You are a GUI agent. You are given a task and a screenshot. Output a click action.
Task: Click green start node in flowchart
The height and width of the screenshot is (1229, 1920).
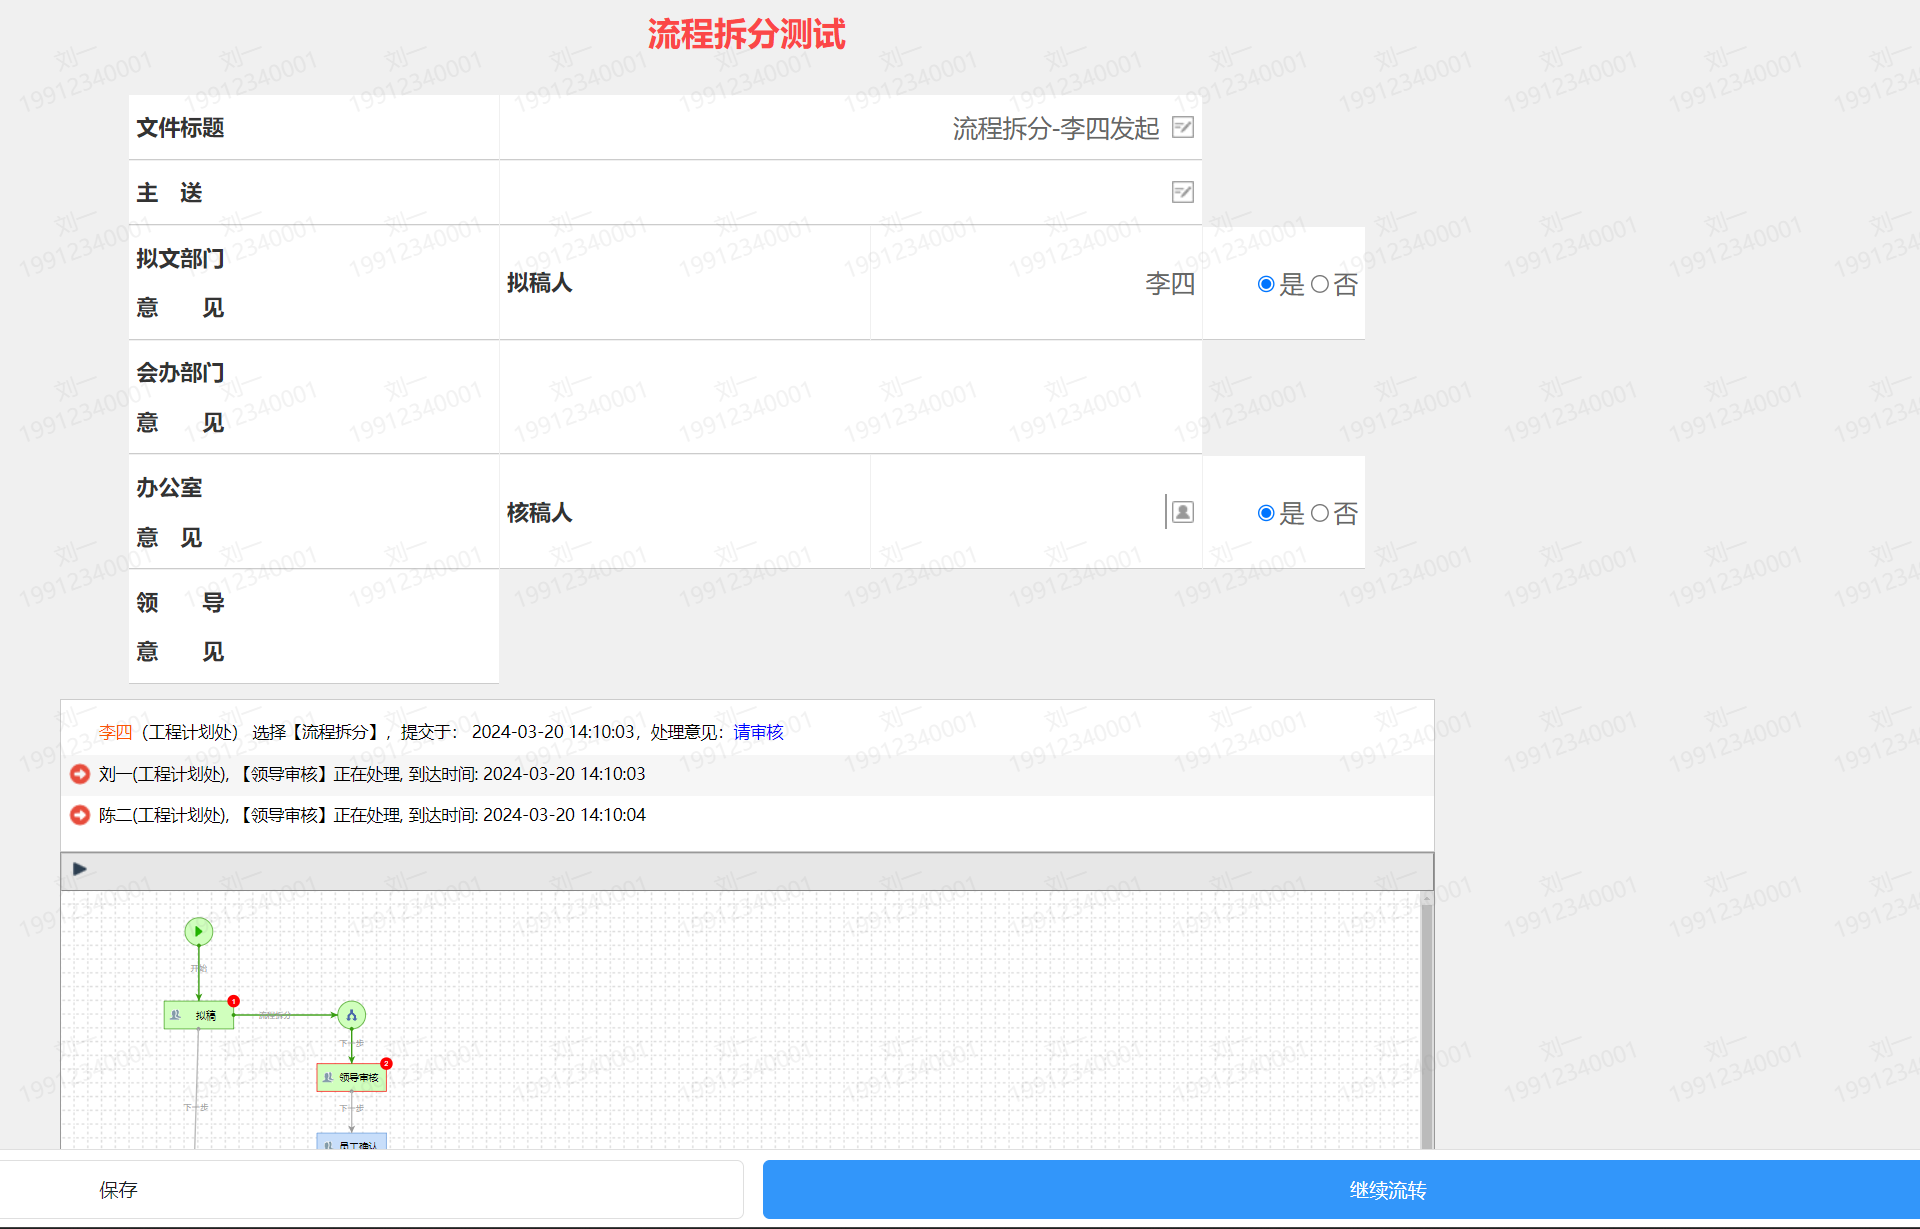199,931
